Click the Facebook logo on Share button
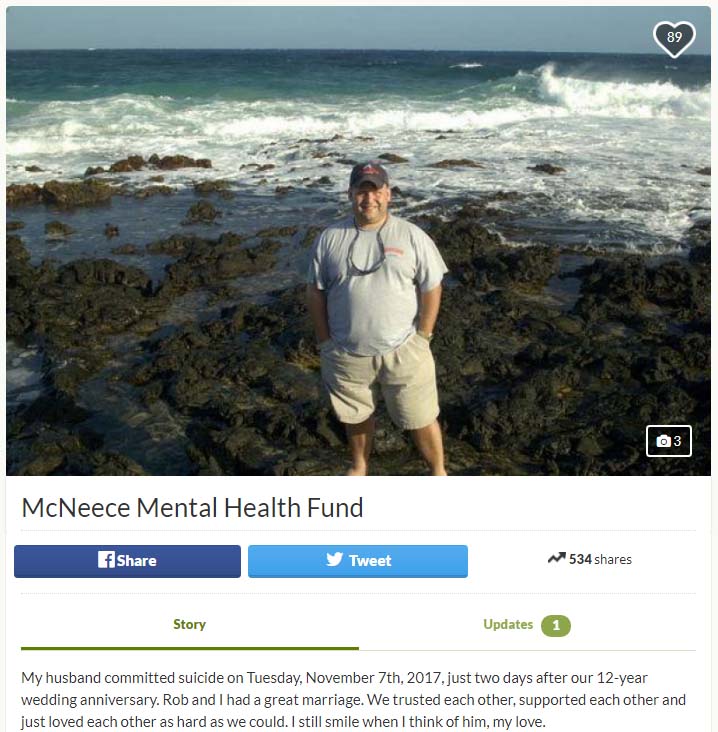Screen dimensions: 718x732 pos(106,559)
